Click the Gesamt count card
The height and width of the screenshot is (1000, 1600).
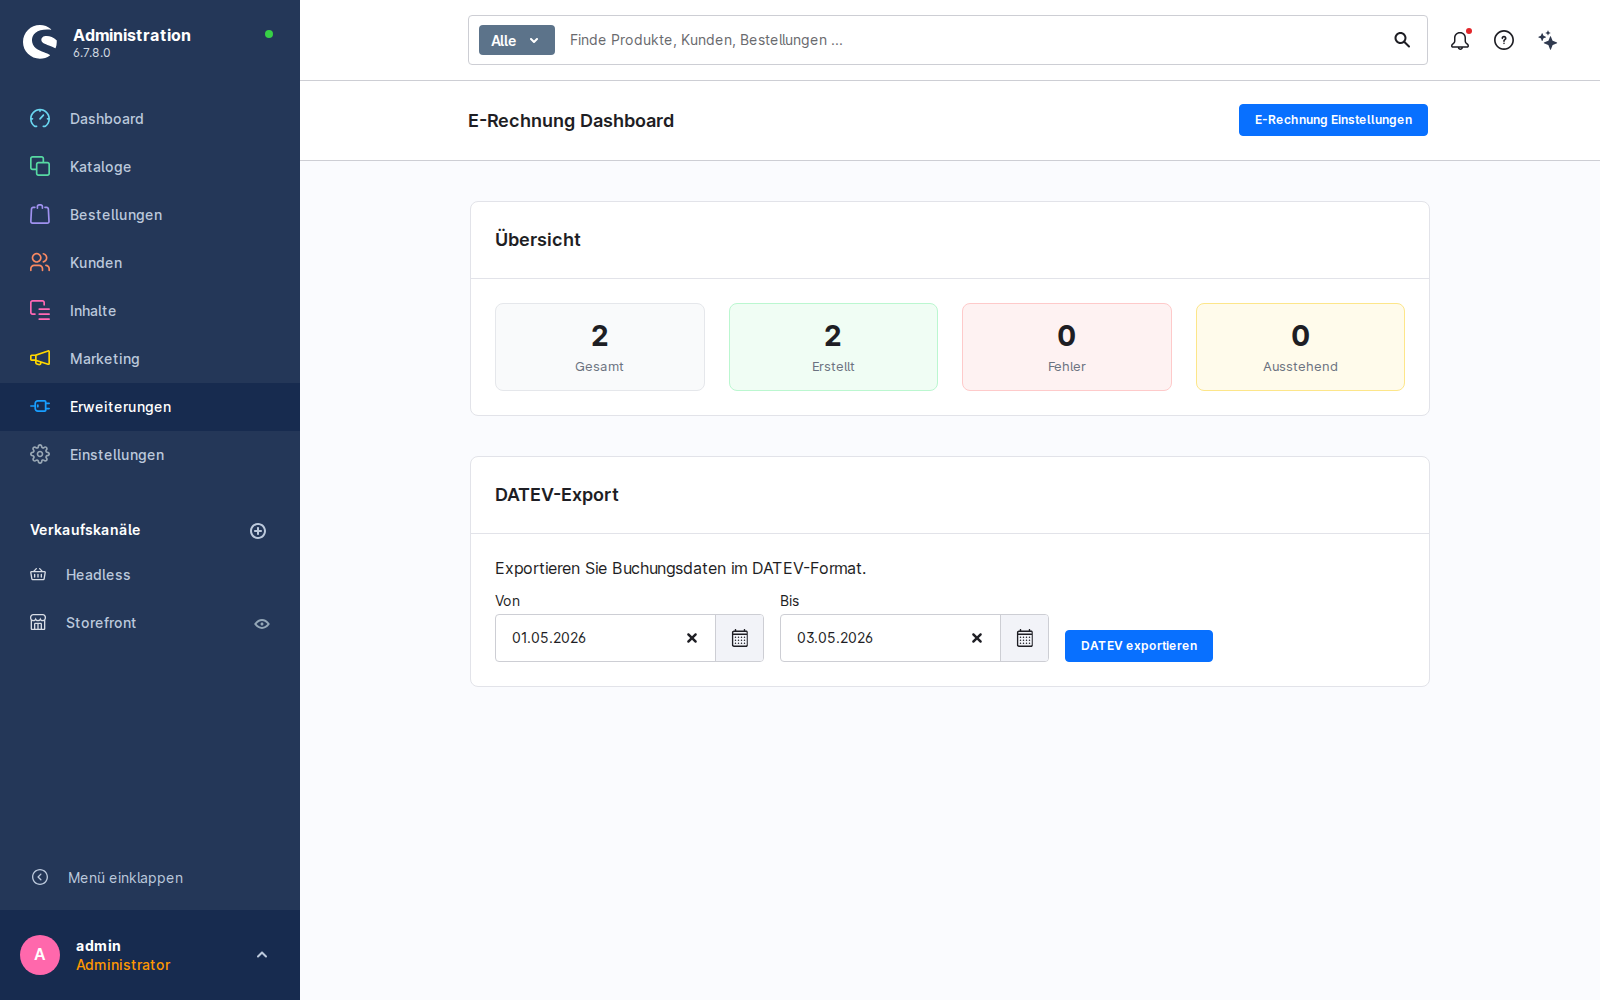pyautogui.click(x=600, y=347)
